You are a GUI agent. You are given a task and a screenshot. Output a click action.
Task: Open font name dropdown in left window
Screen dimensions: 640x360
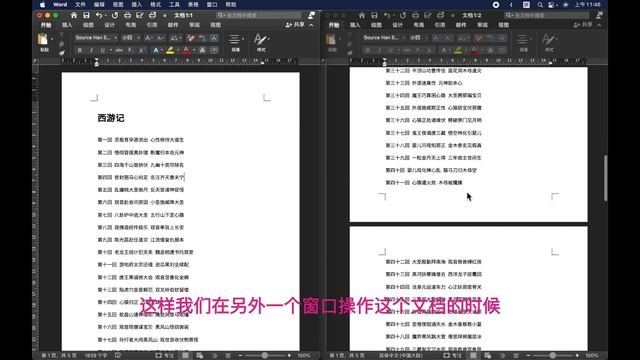click(x=116, y=38)
